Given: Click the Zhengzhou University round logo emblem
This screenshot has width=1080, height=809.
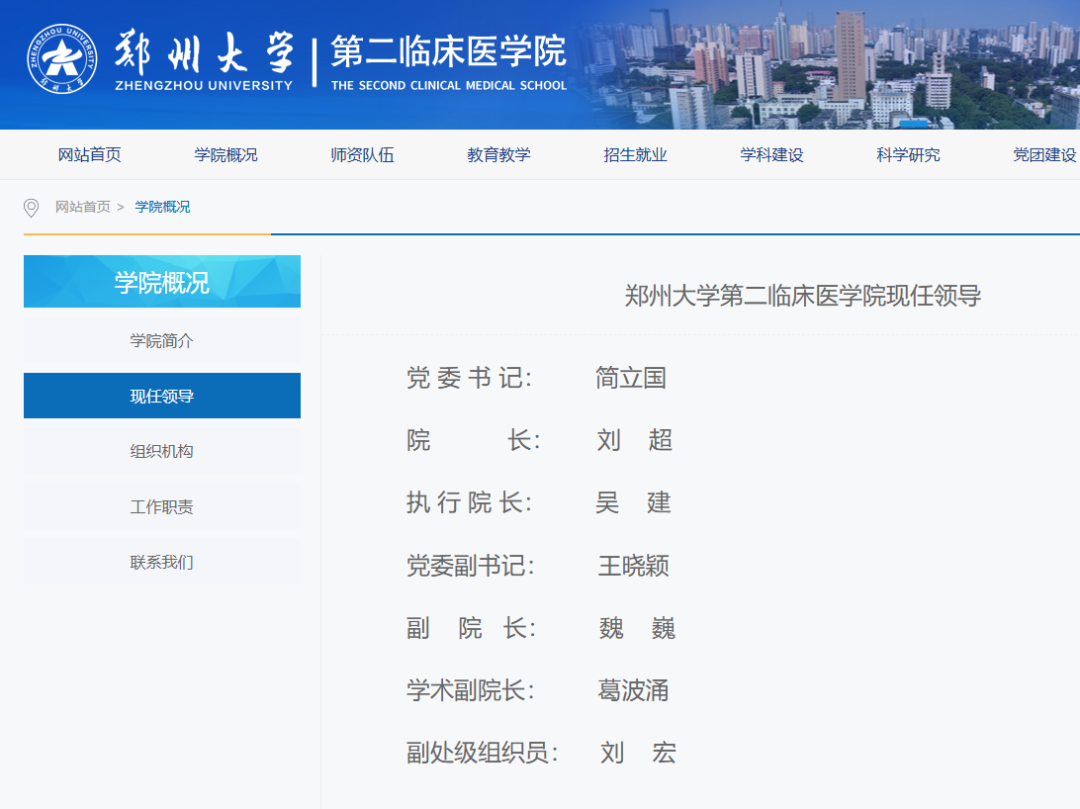Looking at the screenshot, I should [x=61, y=59].
